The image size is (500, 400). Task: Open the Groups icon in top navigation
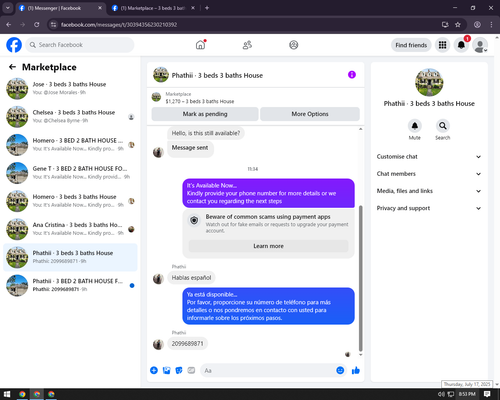(x=294, y=45)
